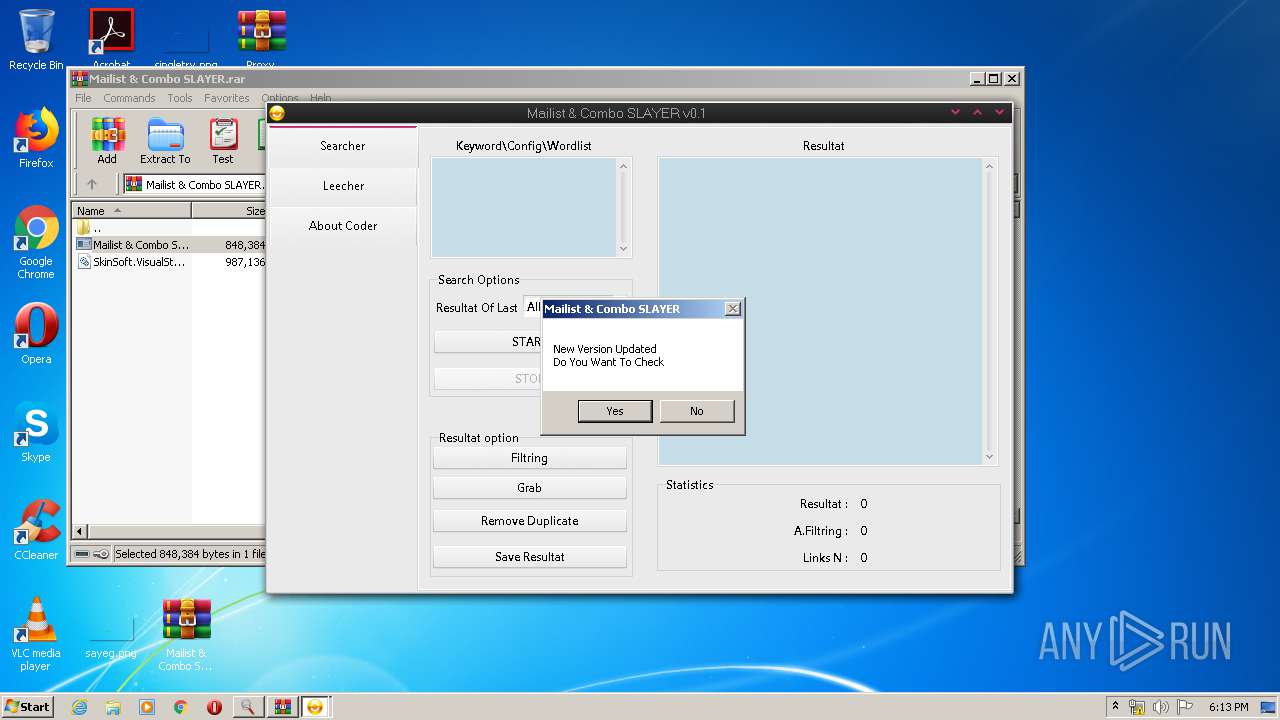Open the VLC media player desktop icon
This screenshot has height=720, width=1280.
click(36, 634)
